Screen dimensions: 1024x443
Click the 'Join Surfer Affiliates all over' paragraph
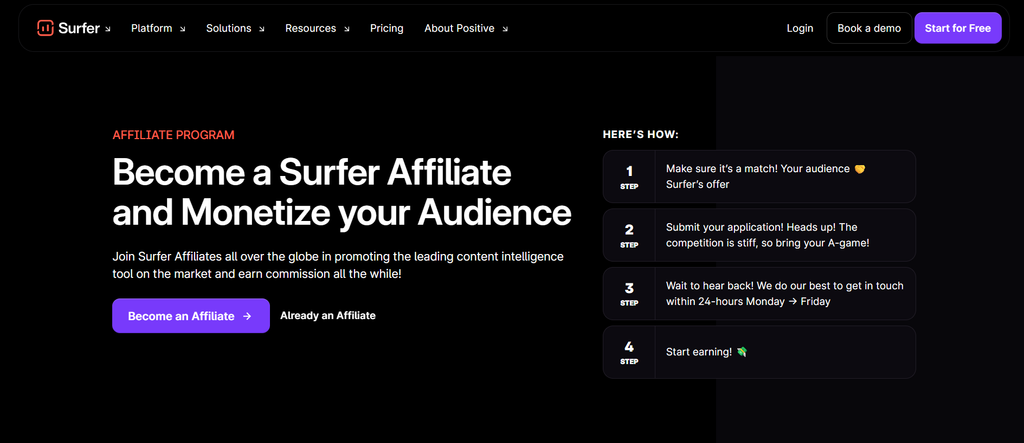(x=338, y=265)
